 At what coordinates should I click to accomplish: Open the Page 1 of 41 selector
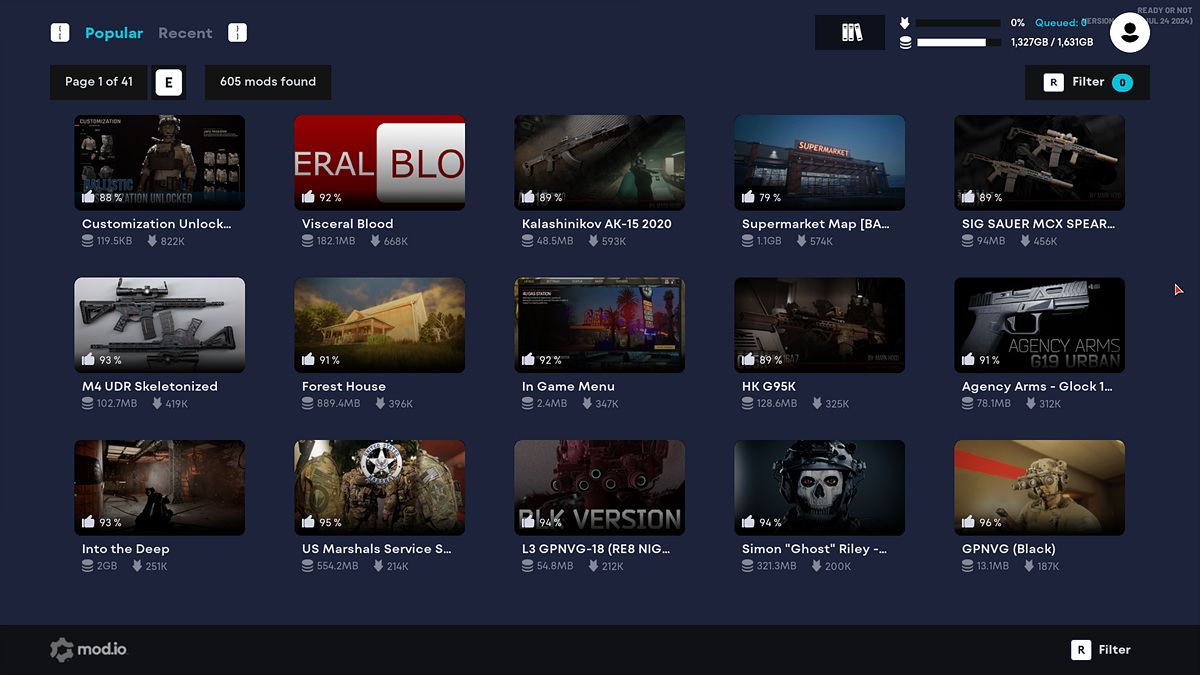pyautogui.click(x=98, y=82)
